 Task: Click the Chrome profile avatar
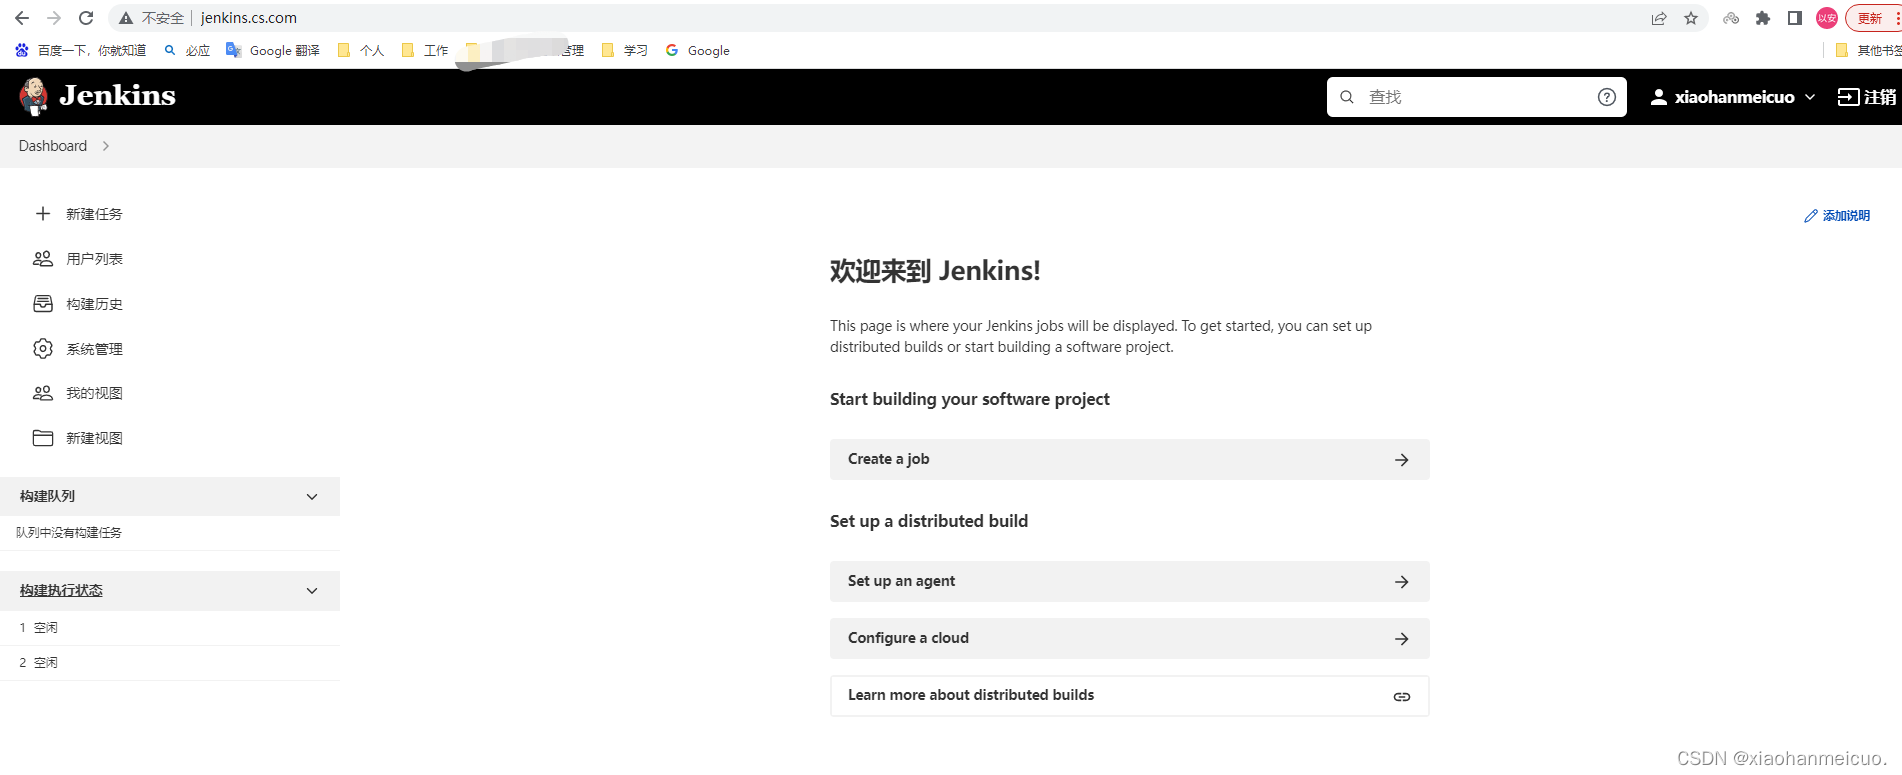(x=1827, y=18)
